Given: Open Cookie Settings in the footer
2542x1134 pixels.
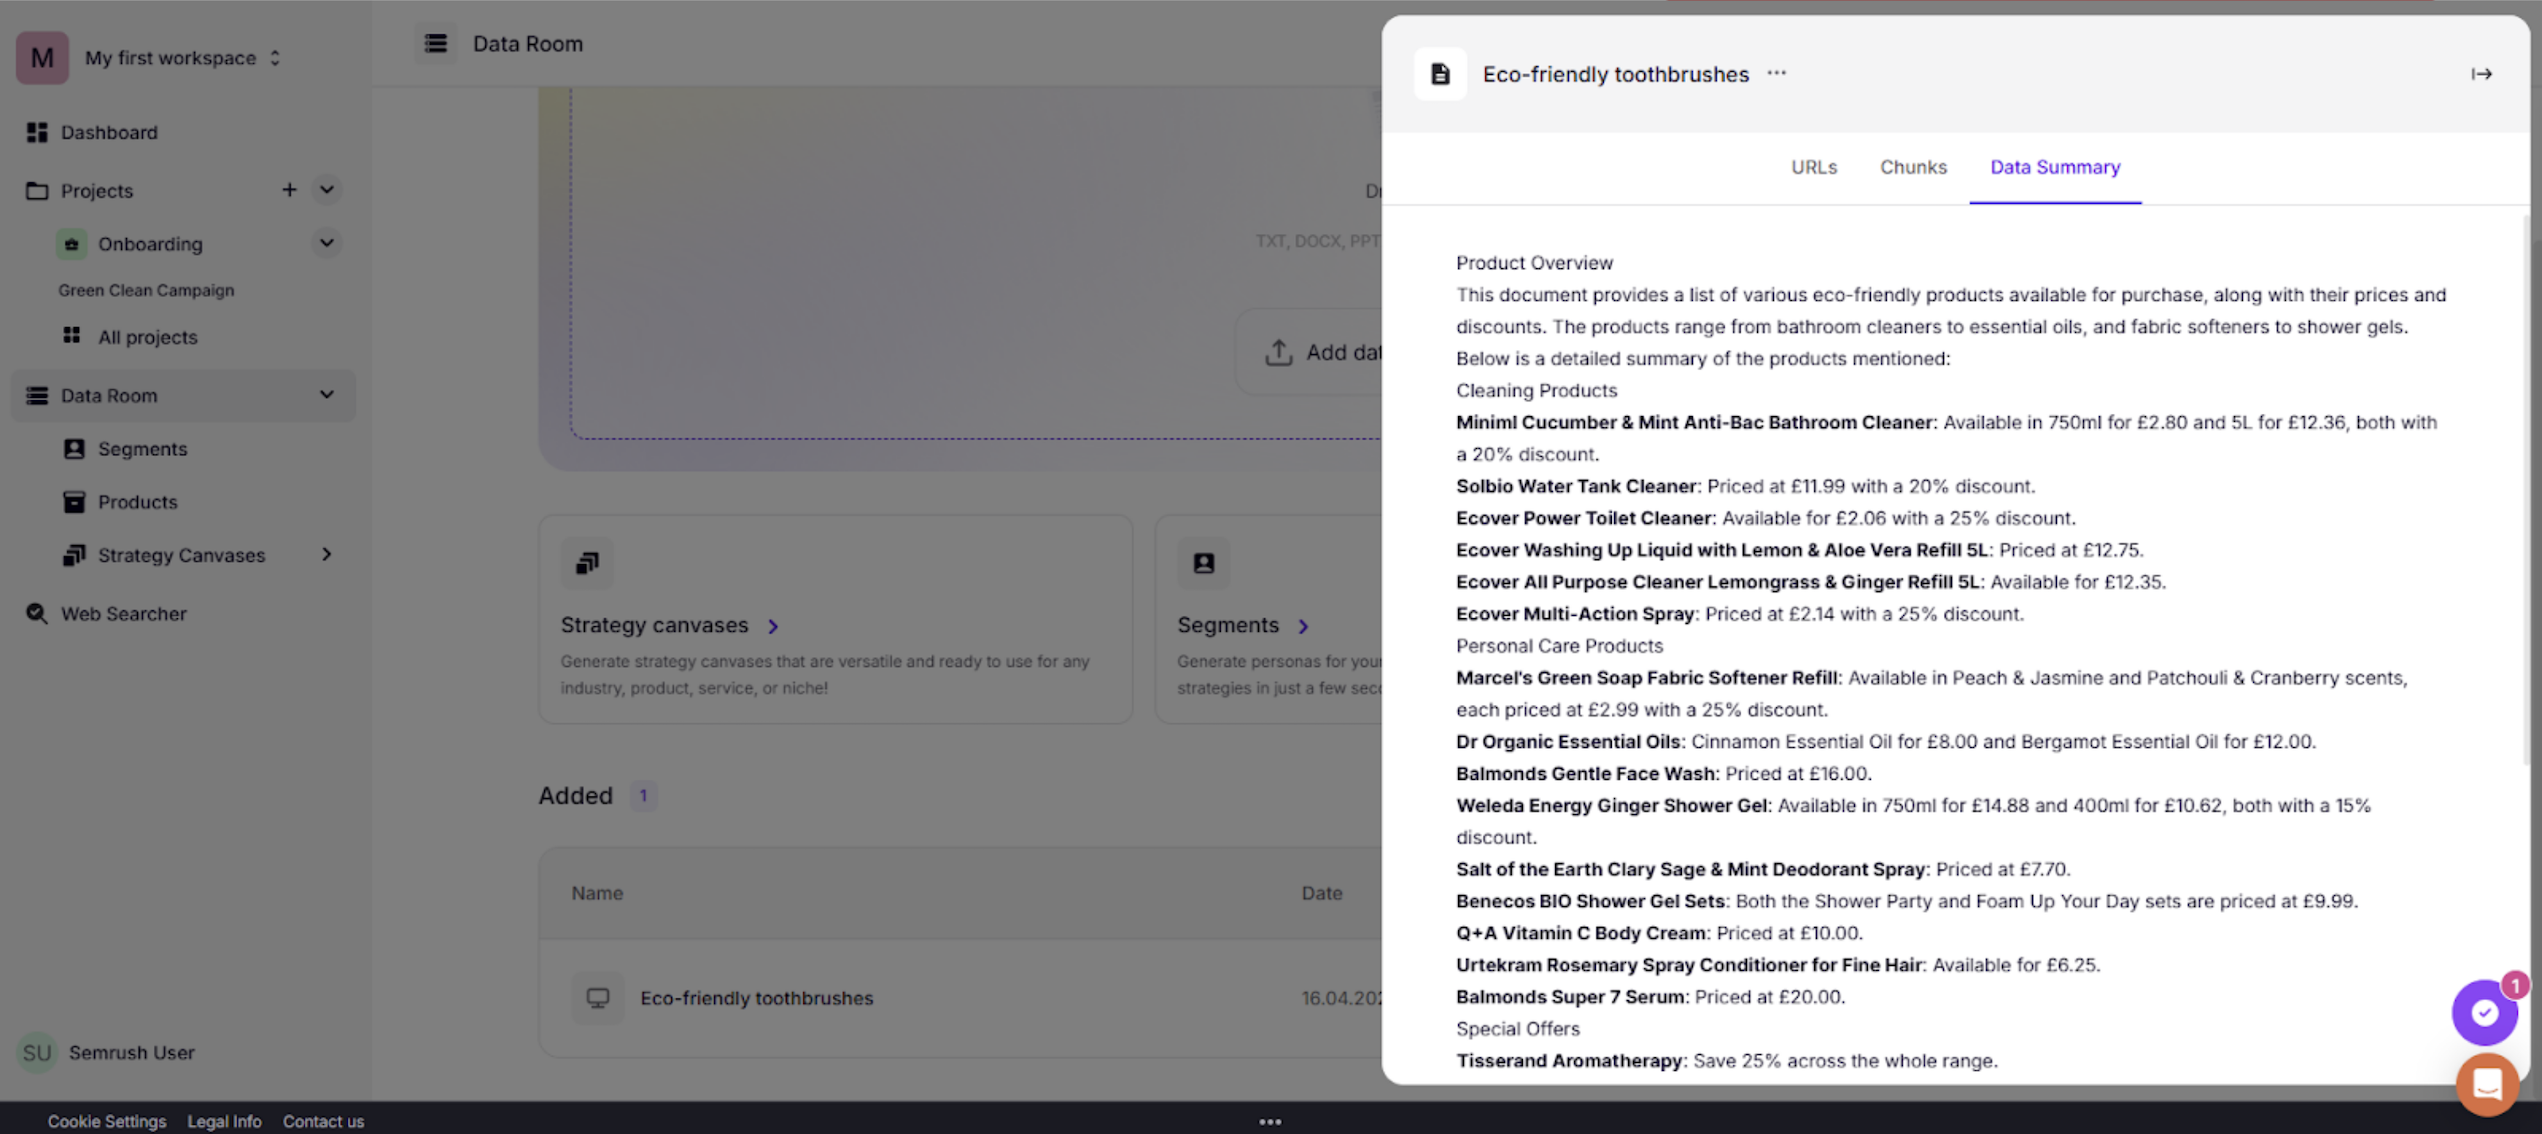Looking at the screenshot, I should click(107, 1121).
